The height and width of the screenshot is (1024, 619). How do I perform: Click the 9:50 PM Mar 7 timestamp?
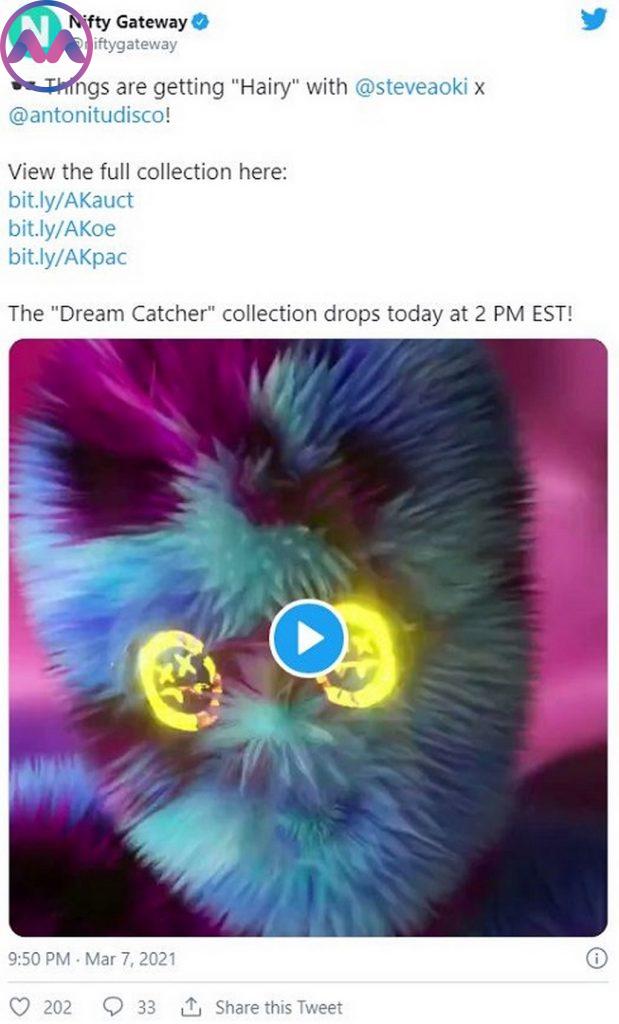coord(92,959)
